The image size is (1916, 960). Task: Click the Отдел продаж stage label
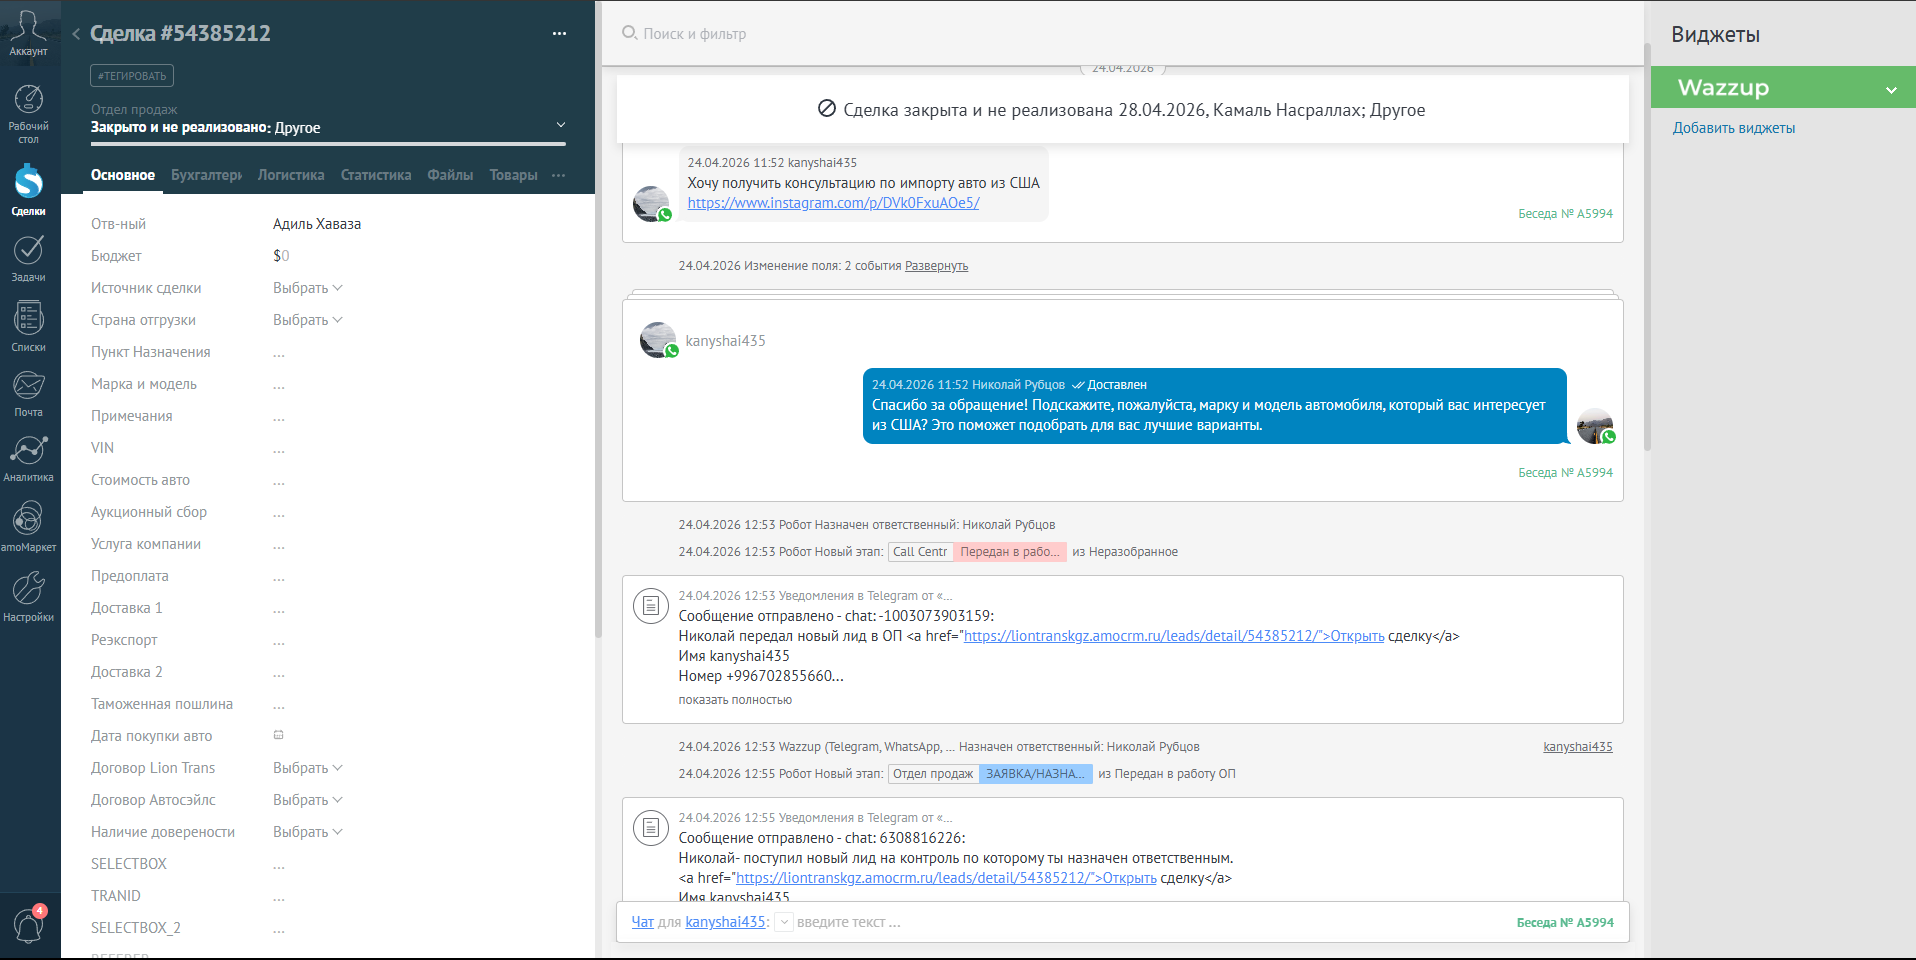933,774
